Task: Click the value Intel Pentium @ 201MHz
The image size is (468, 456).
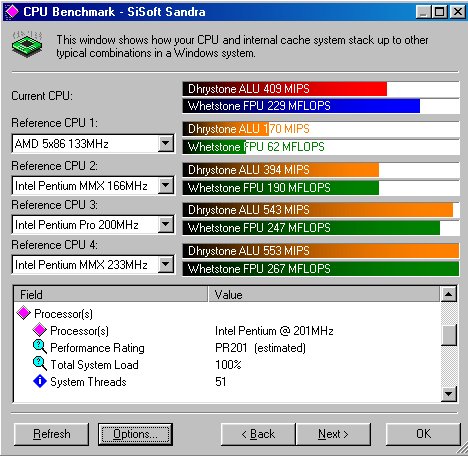Action: (x=274, y=331)
